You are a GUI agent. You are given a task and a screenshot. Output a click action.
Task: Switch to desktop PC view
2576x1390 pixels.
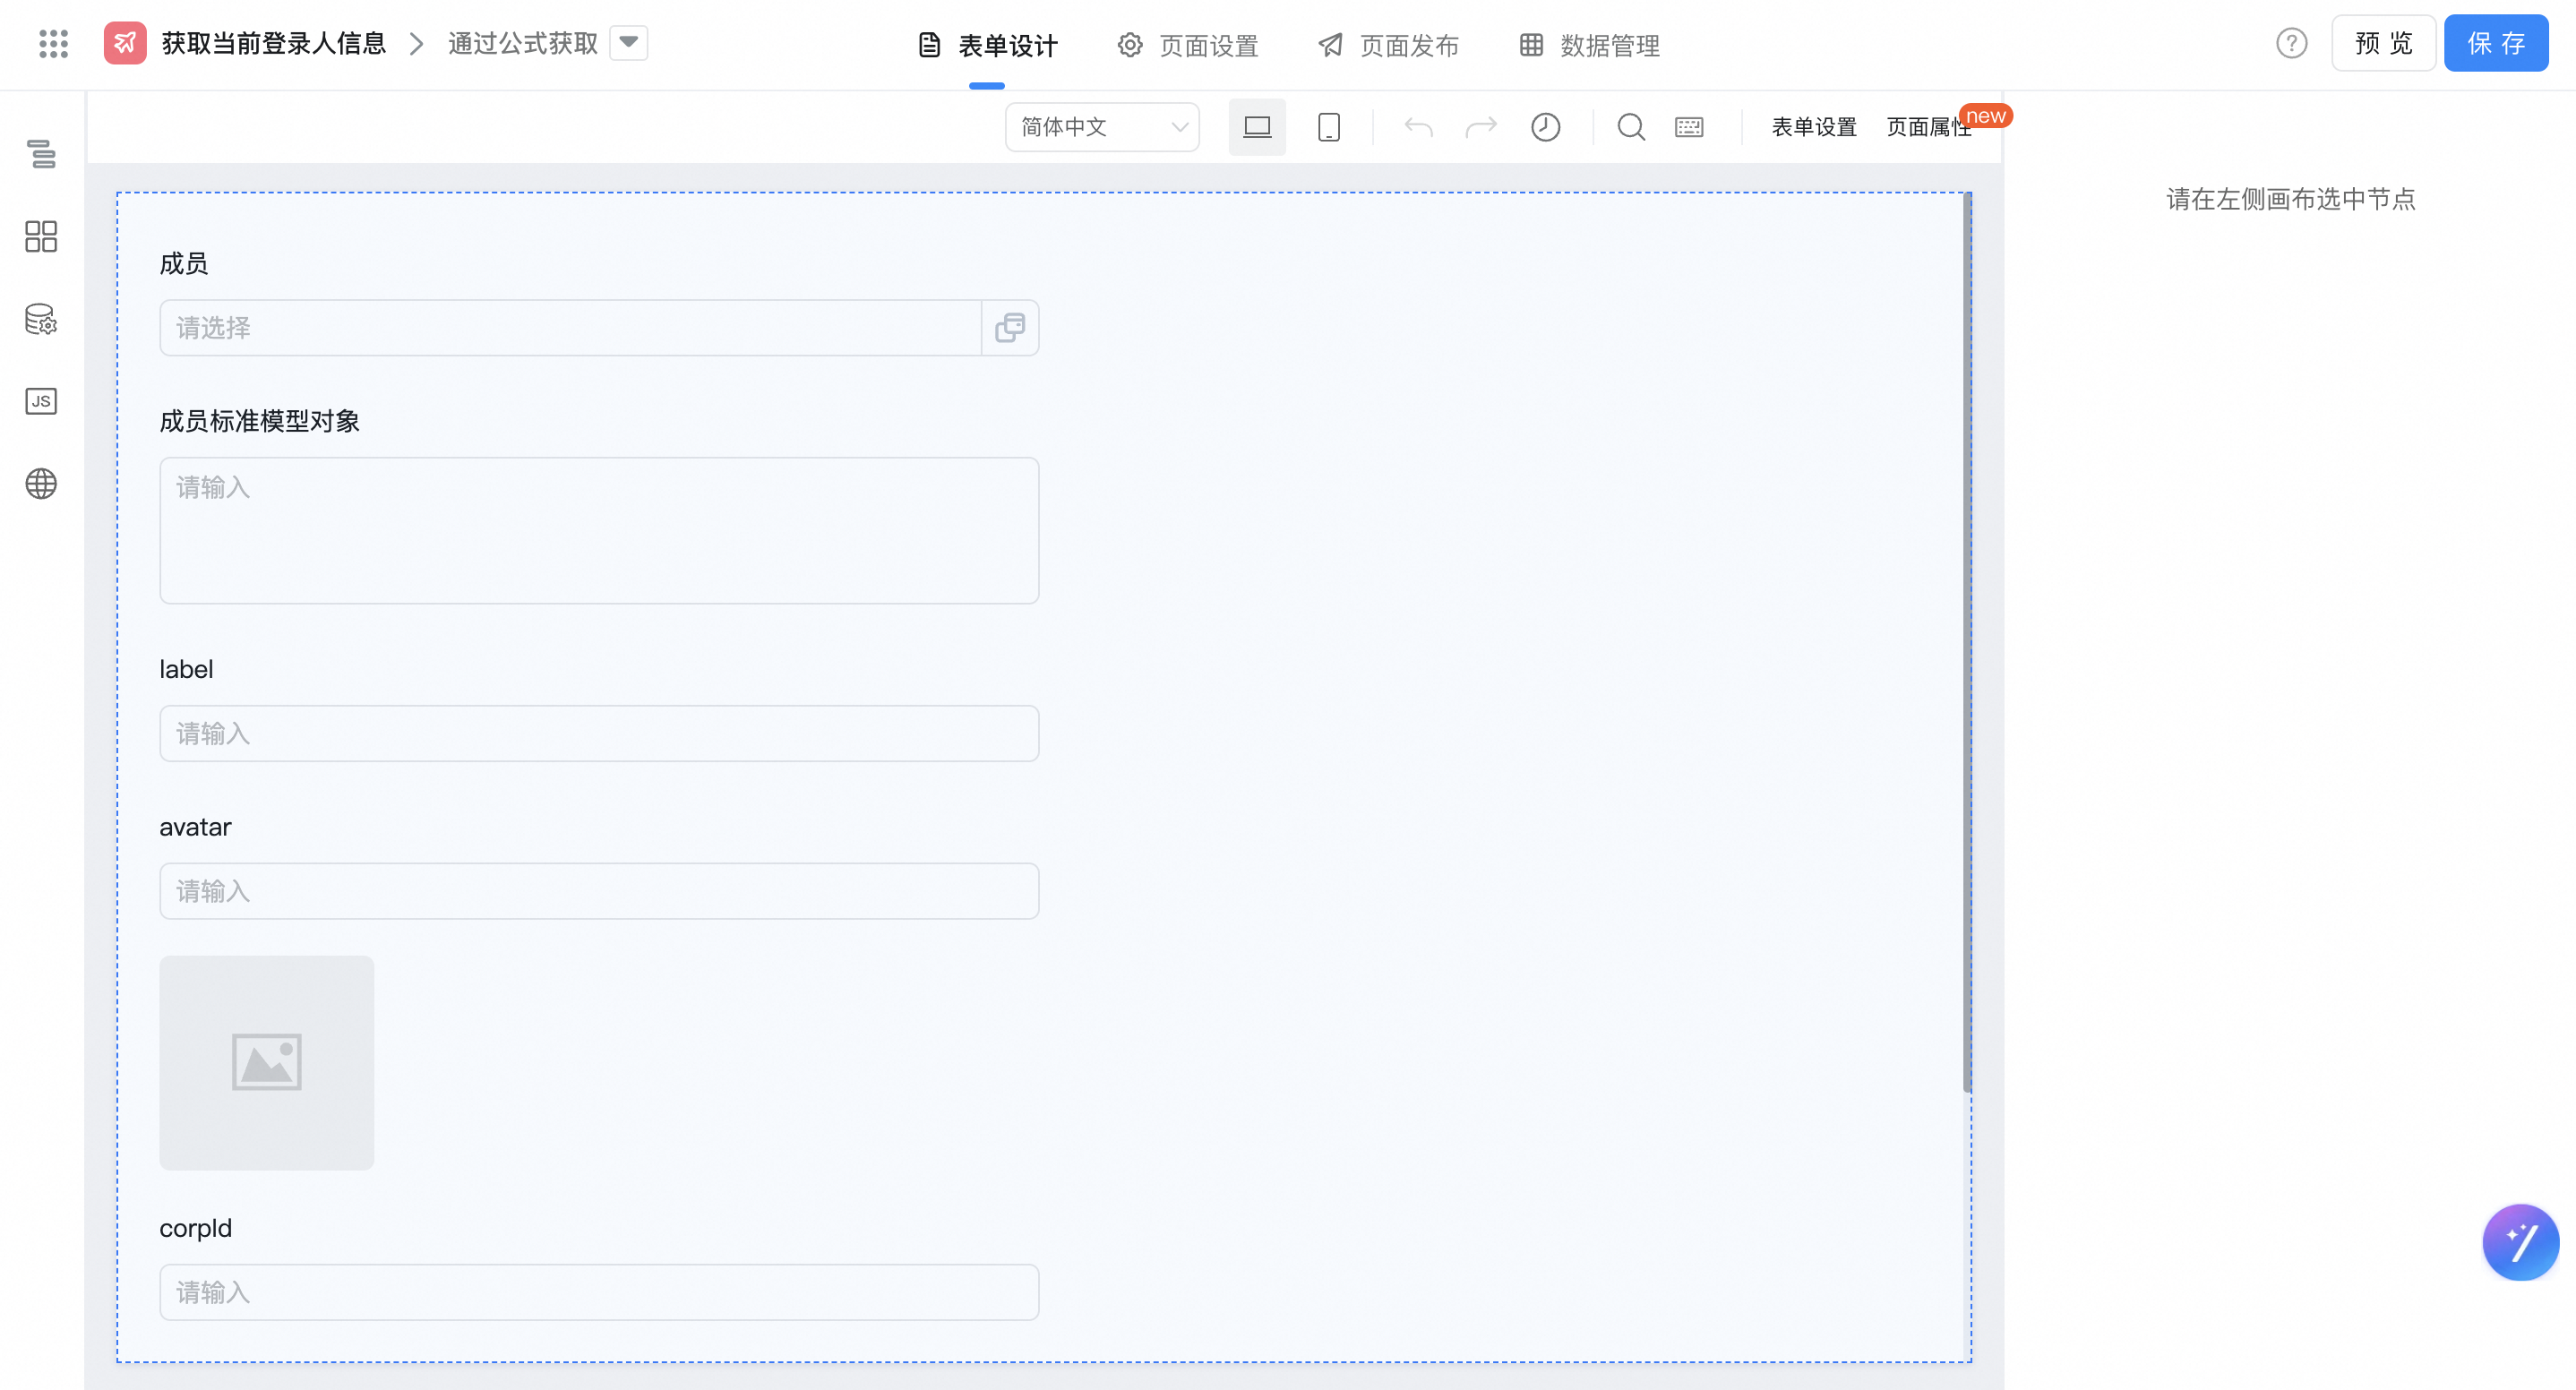(1257, 127)
